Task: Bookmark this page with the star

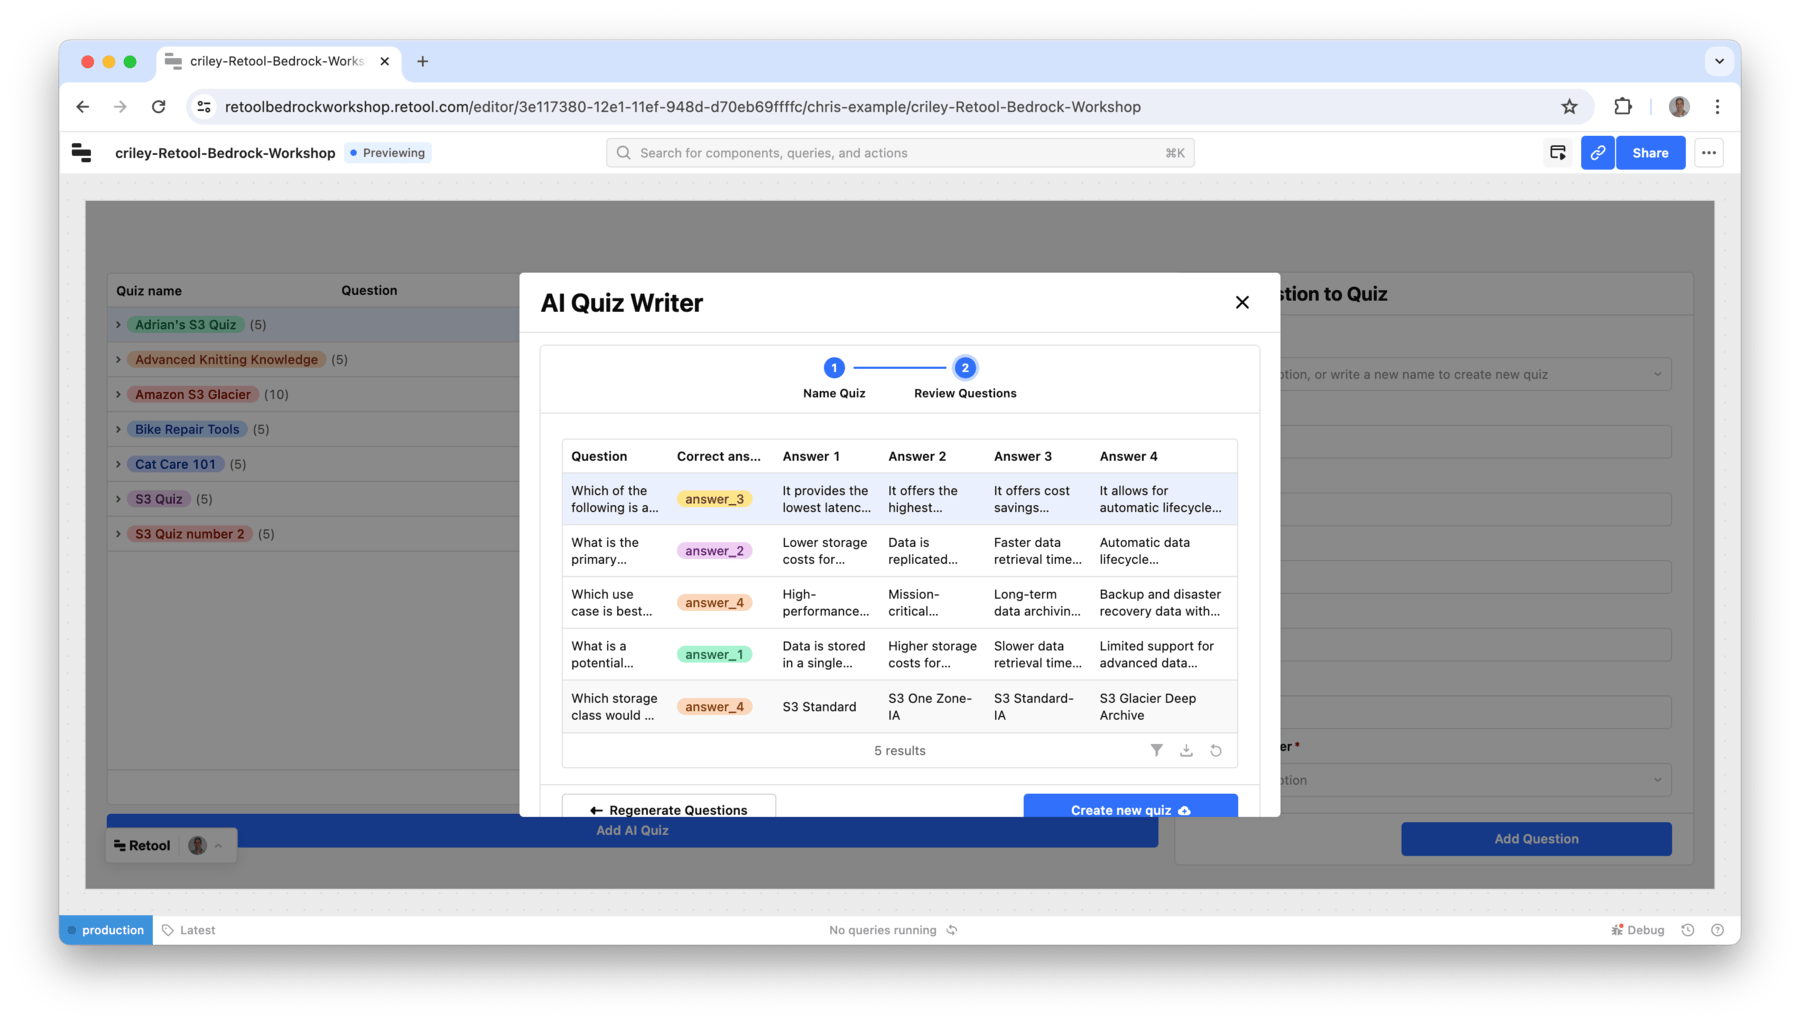Action: point(1569,107)
